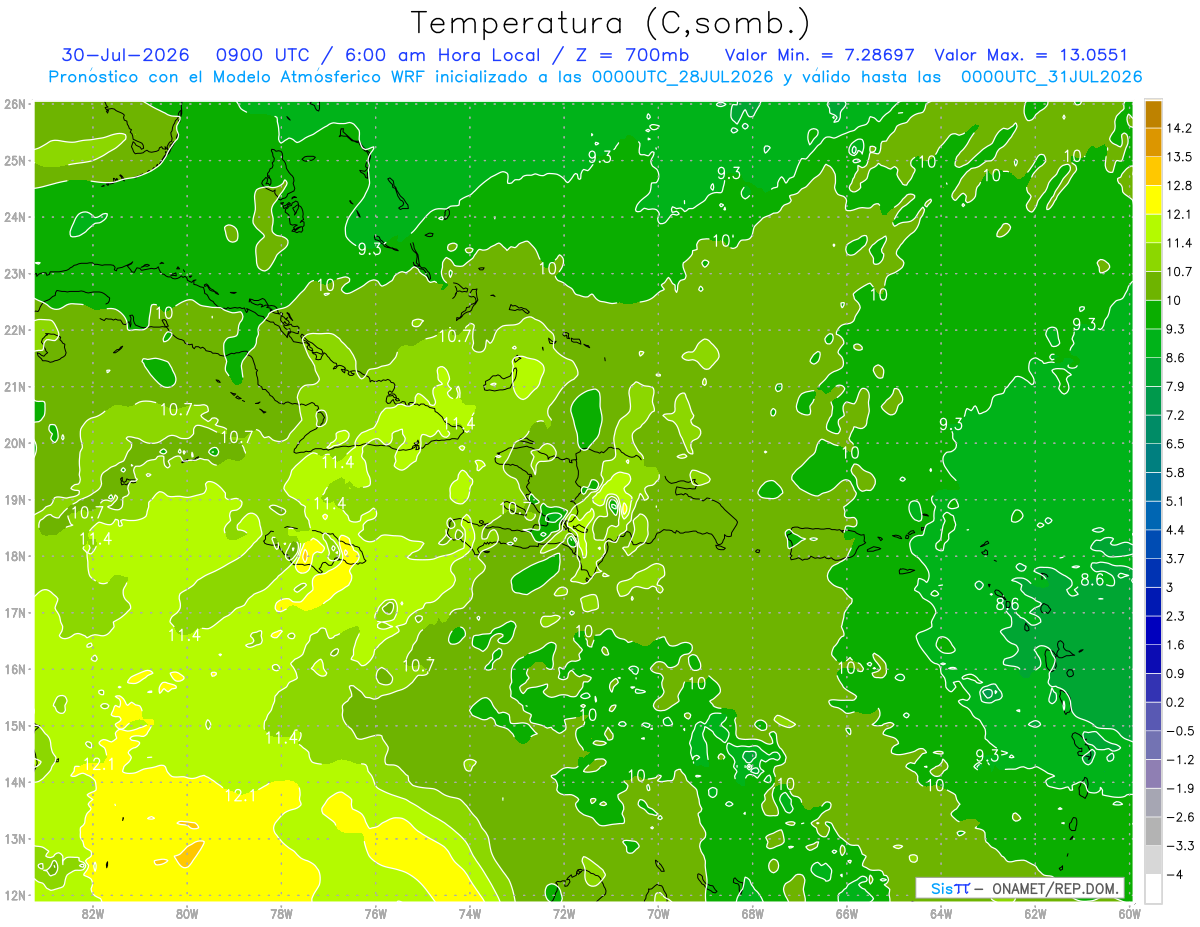The height and width of the screenshot is (927, 1200).
Task: Click the "0000UTC_28JUL2026" initialization time
Action: (683, 77)
